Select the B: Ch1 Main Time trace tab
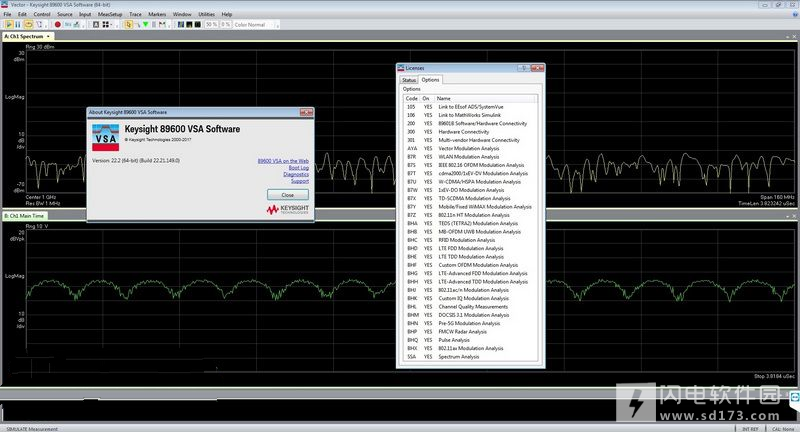This screenshot has width=800, height=432. [x=24, y=216]
